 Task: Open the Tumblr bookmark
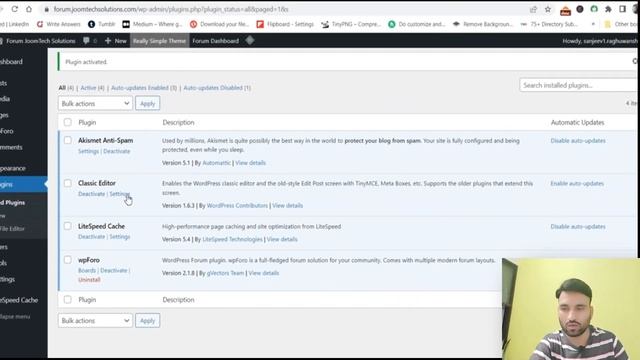[x=102, y=24]
